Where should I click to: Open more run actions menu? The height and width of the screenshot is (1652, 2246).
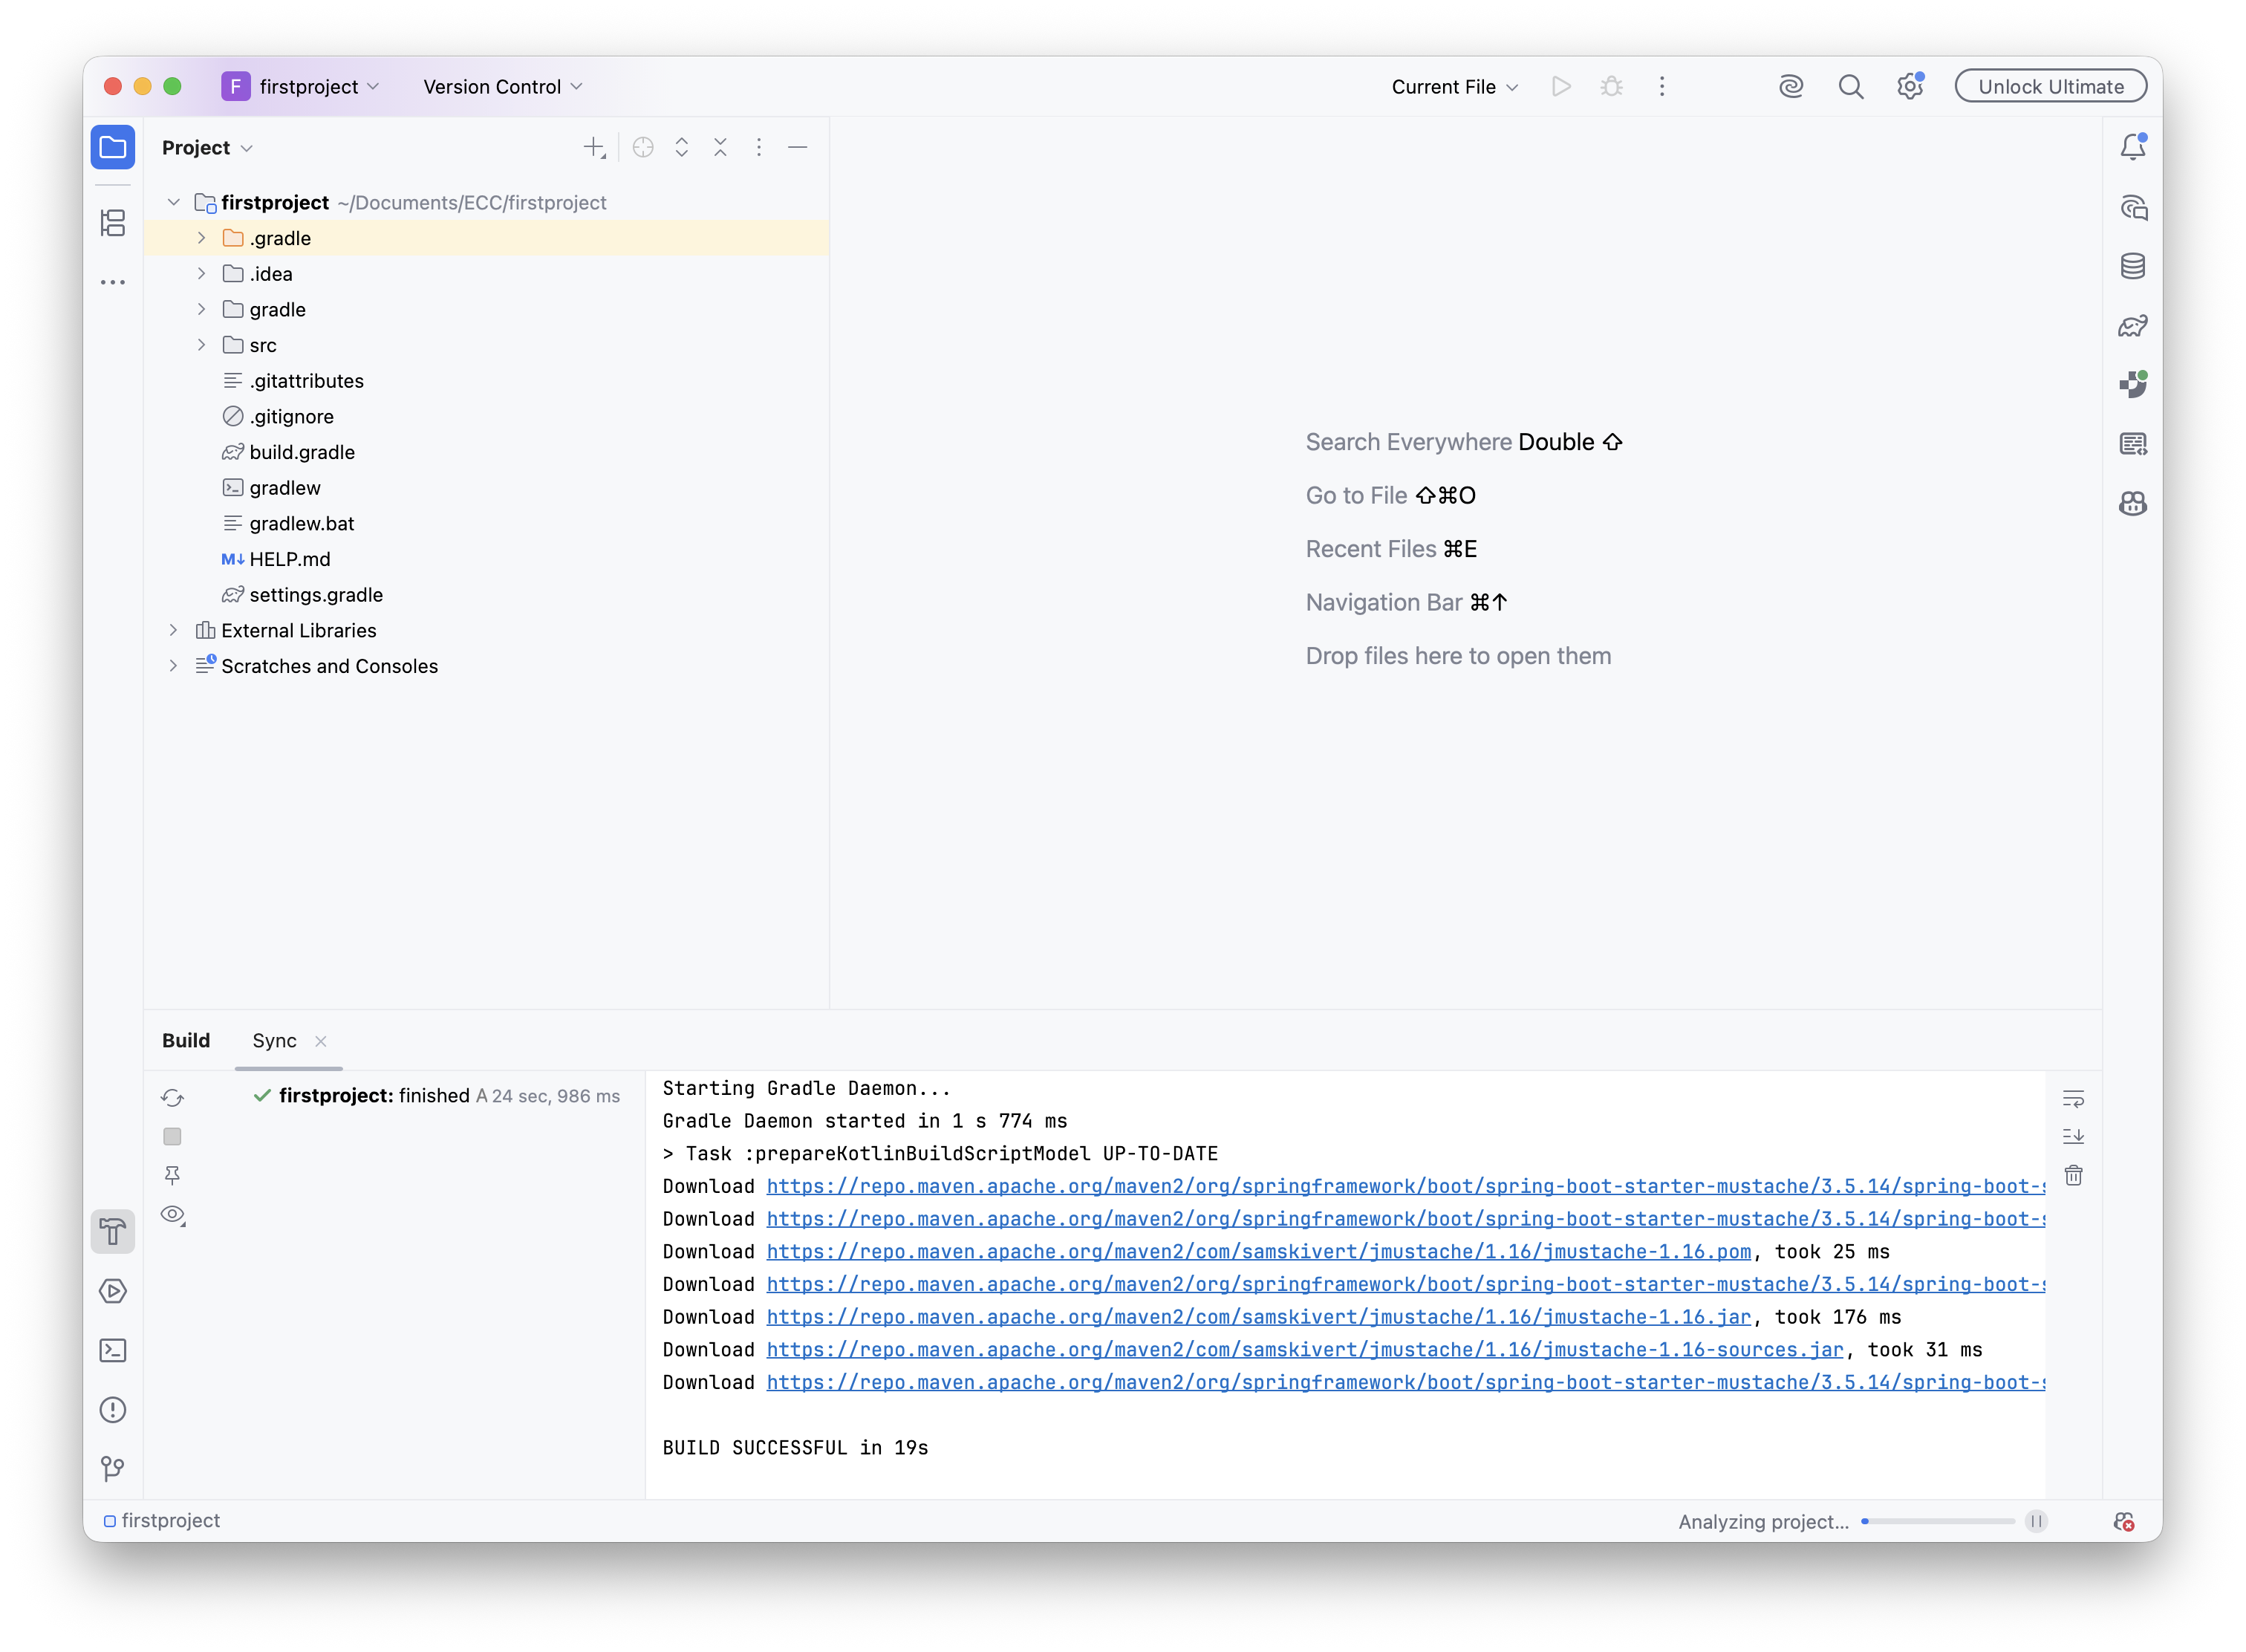(1662, 87)
